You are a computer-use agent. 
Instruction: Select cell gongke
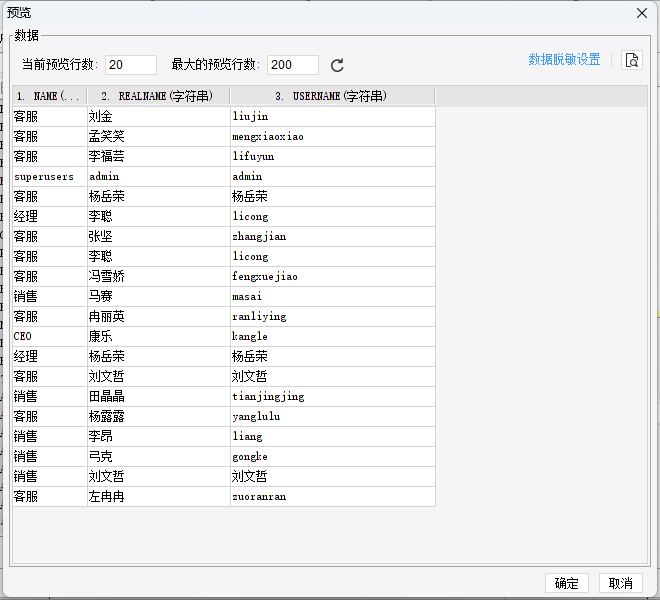pos(333,456)
